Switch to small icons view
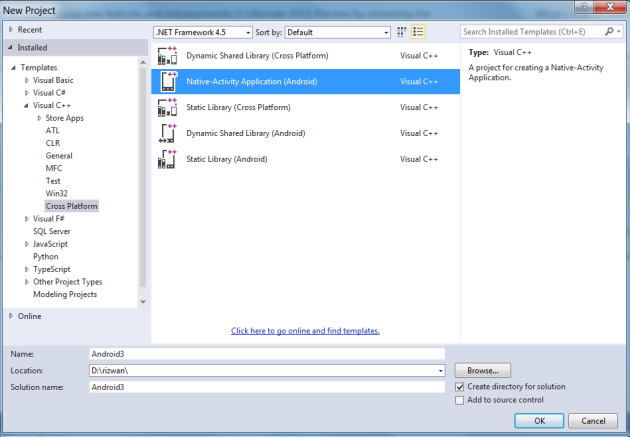630x437 pixels. (401, 32)
